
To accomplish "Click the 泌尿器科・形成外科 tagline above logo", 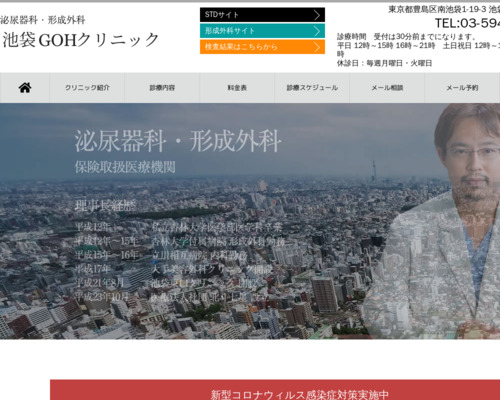I will tap(42, 20).
